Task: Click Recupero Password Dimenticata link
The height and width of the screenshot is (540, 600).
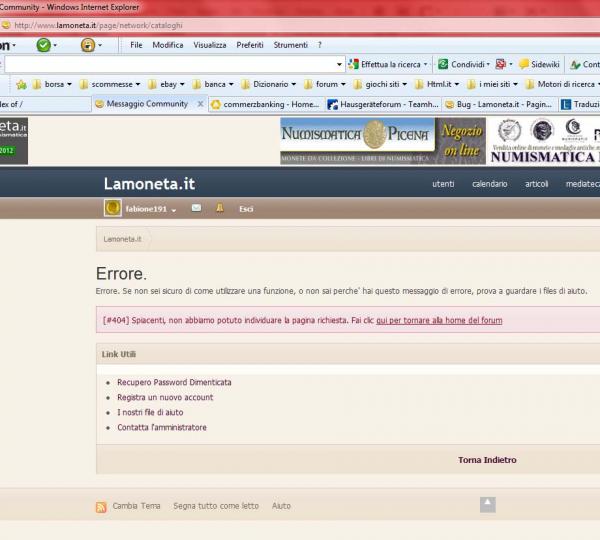Action: [174, 382]
